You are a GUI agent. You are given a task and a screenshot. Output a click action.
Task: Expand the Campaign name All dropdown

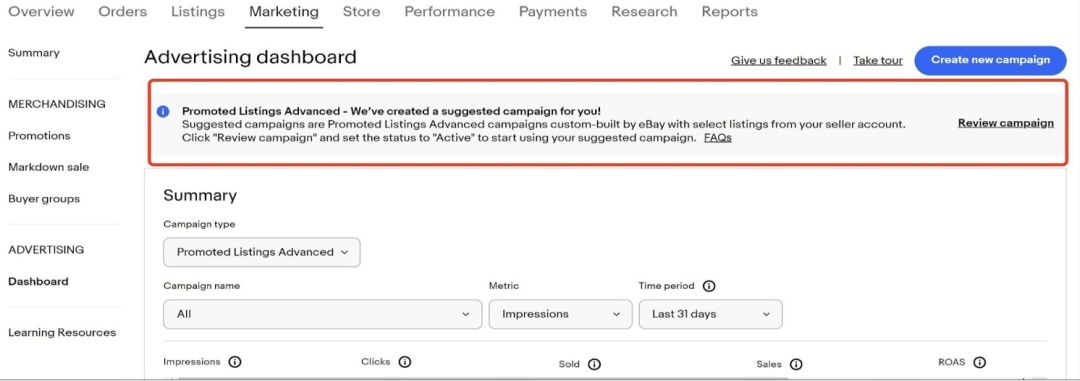point(322,314)
